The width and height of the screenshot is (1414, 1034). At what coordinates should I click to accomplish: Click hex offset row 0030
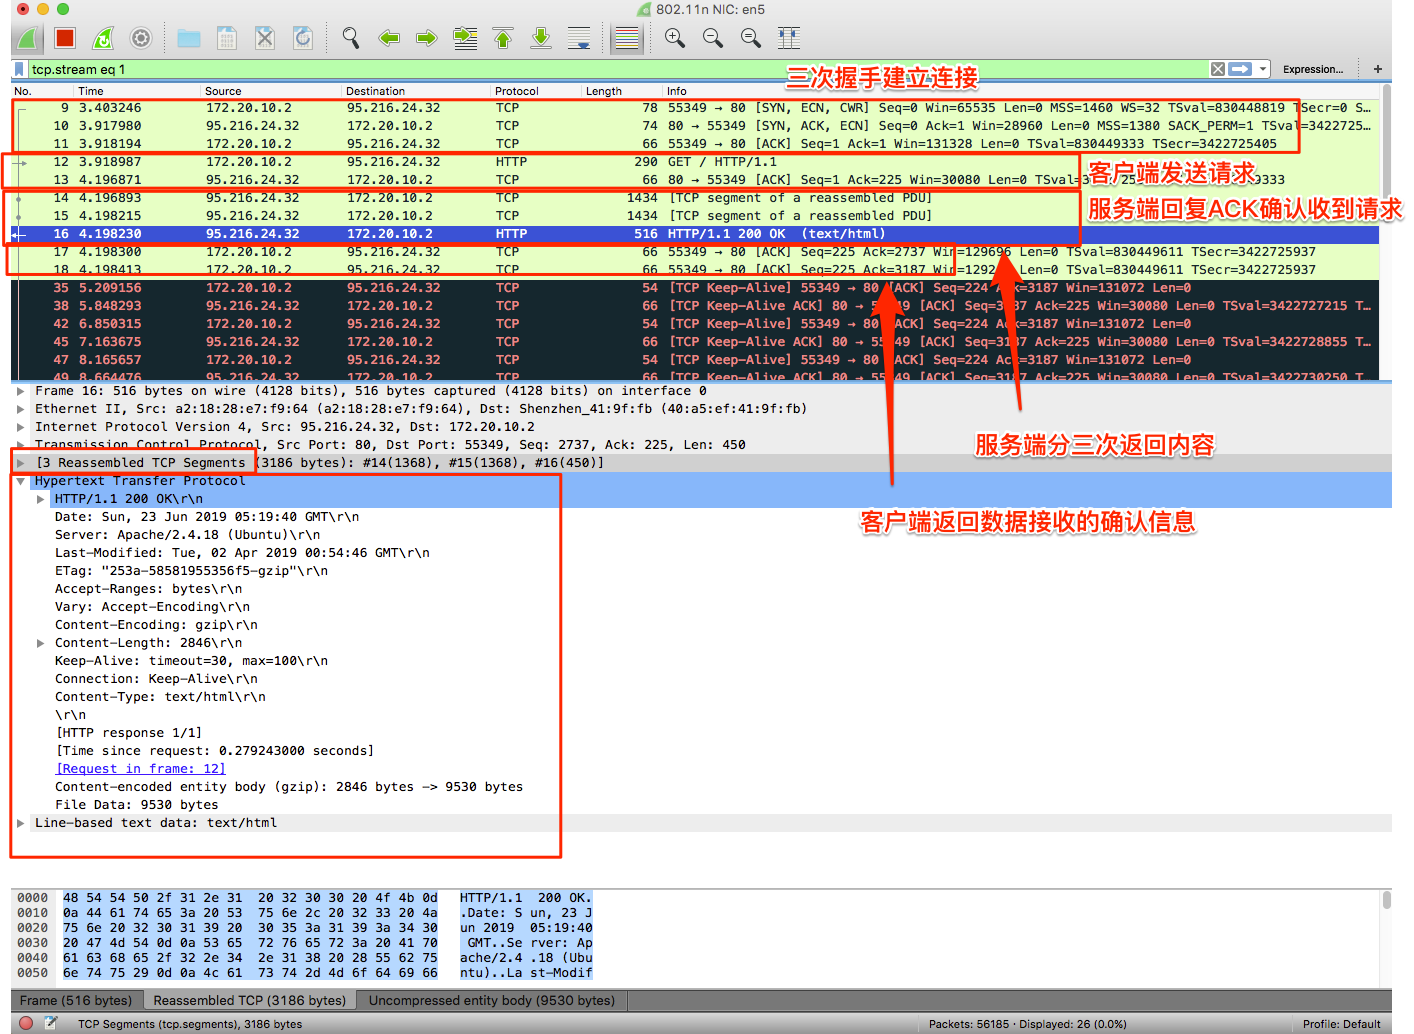32,943
